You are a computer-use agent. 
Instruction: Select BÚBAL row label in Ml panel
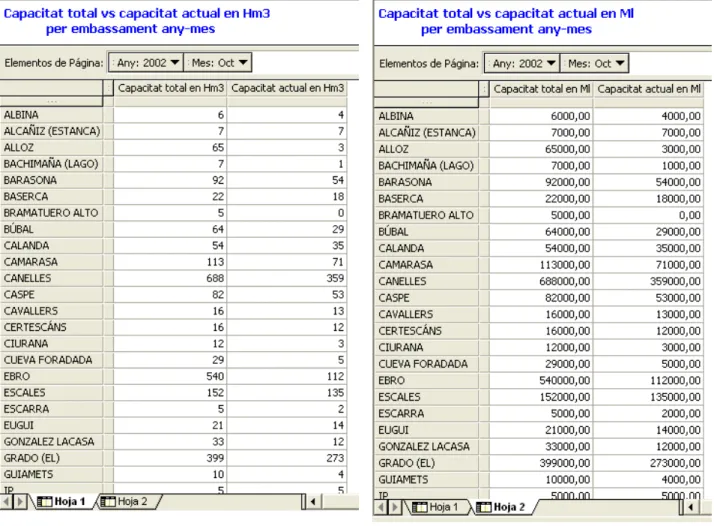426,232
